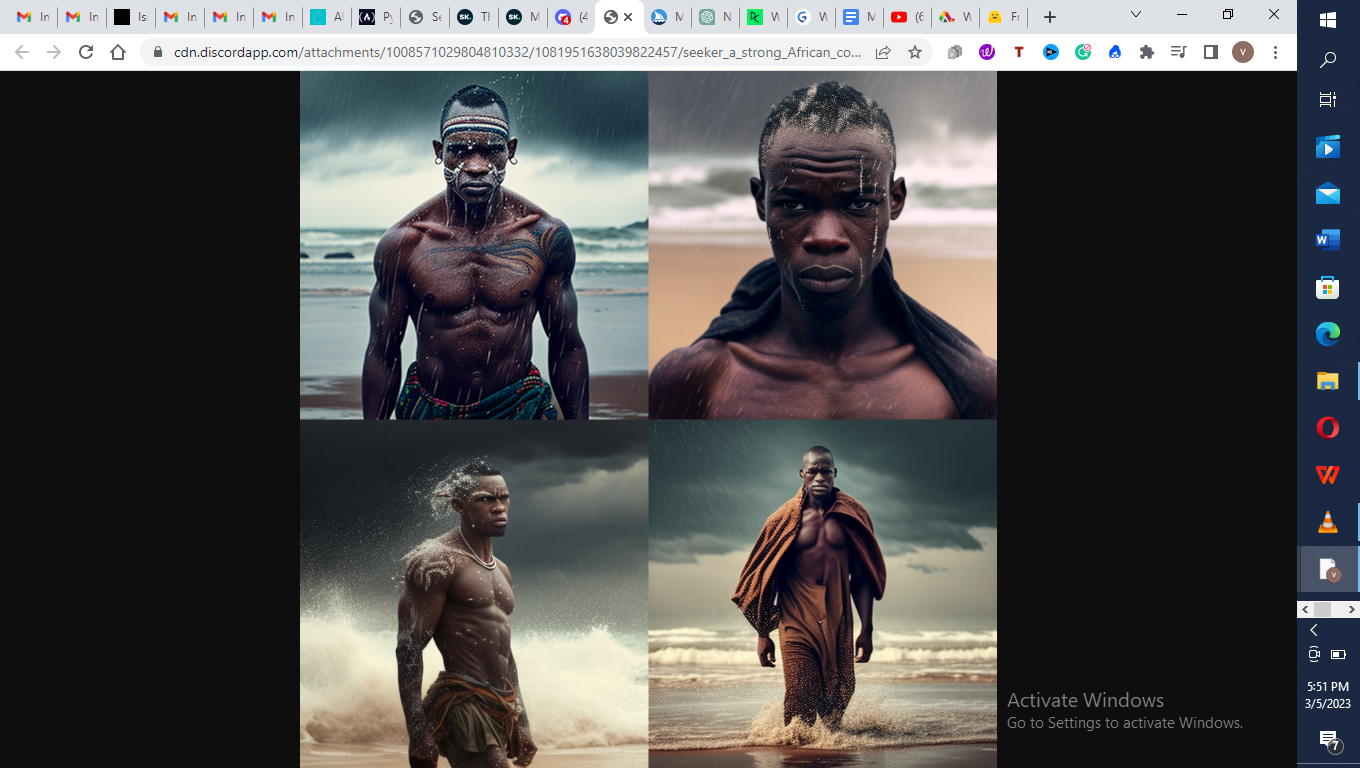
Task: Show hidden system tray icons
Action: pyautogui.click(x=1314, y=630)
